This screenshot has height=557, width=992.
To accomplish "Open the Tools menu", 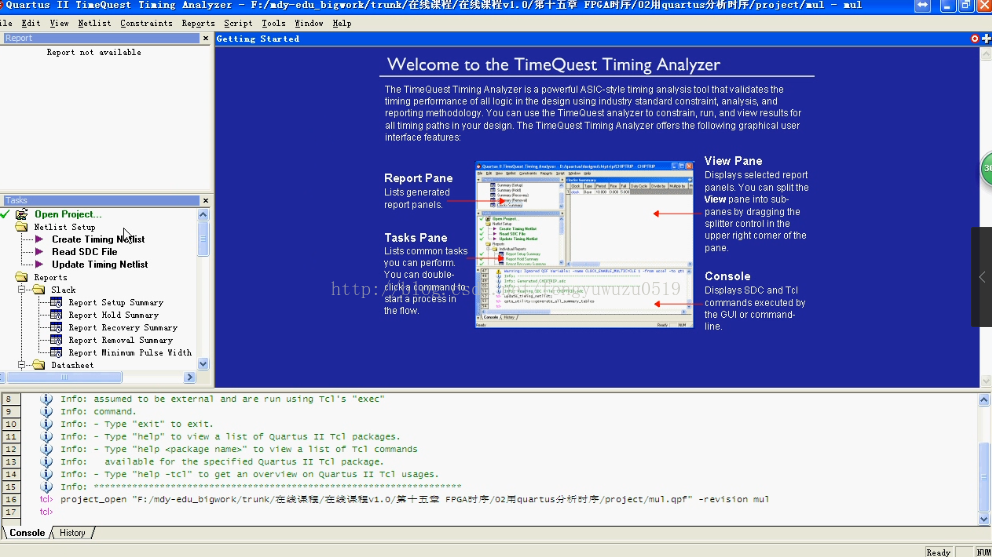I will pyautogui.click(x=273, y=23).
